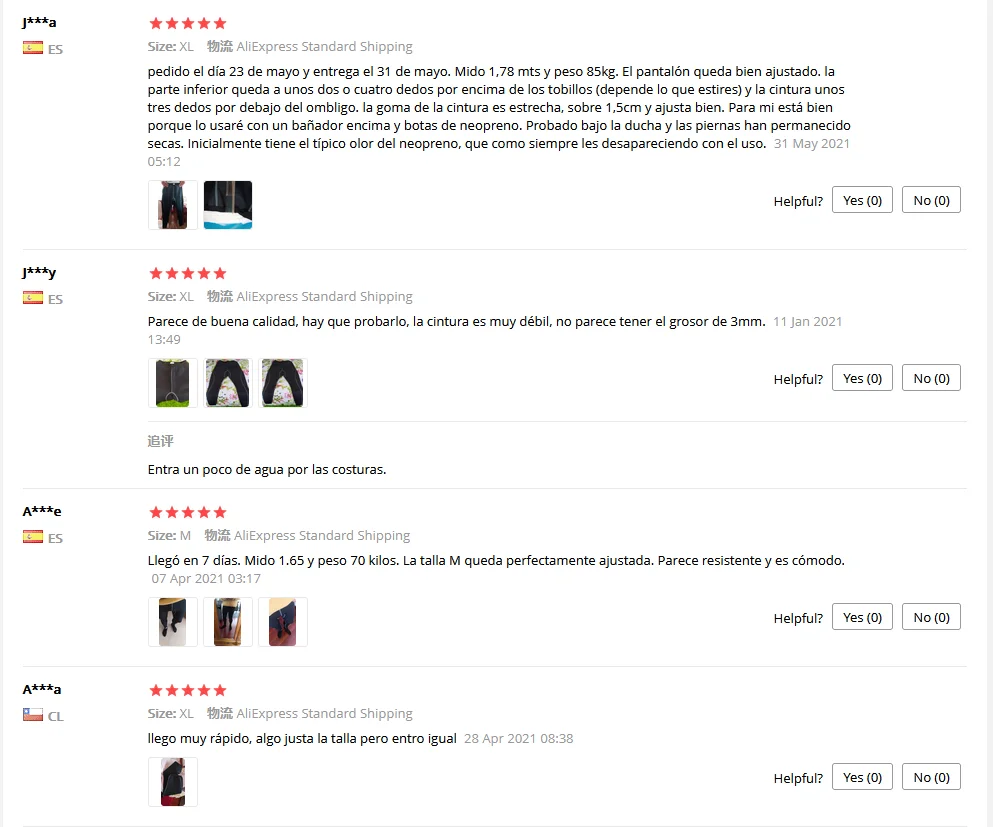Open second pants photo in J***y's review
The width and height of the screenshot is (993, 827).
[228, 382]
